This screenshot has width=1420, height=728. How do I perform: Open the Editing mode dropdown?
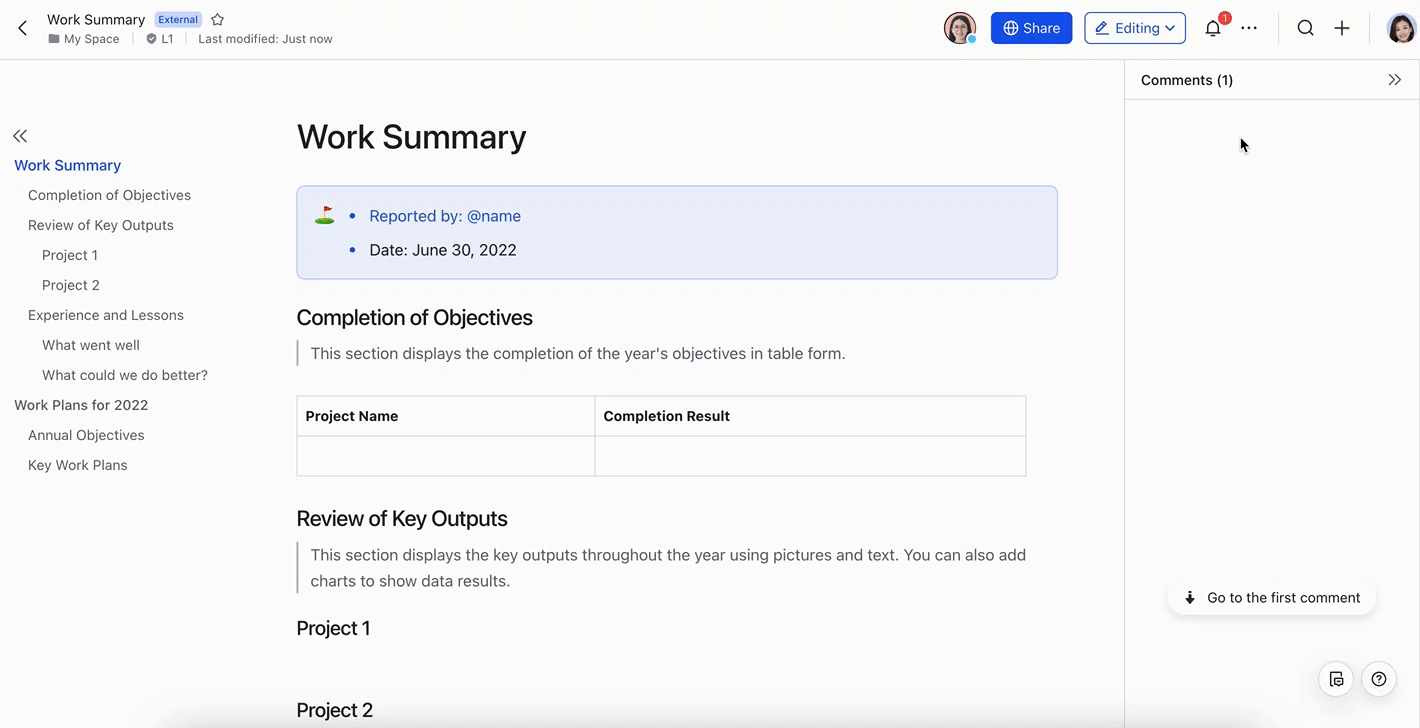point(1135,28)
